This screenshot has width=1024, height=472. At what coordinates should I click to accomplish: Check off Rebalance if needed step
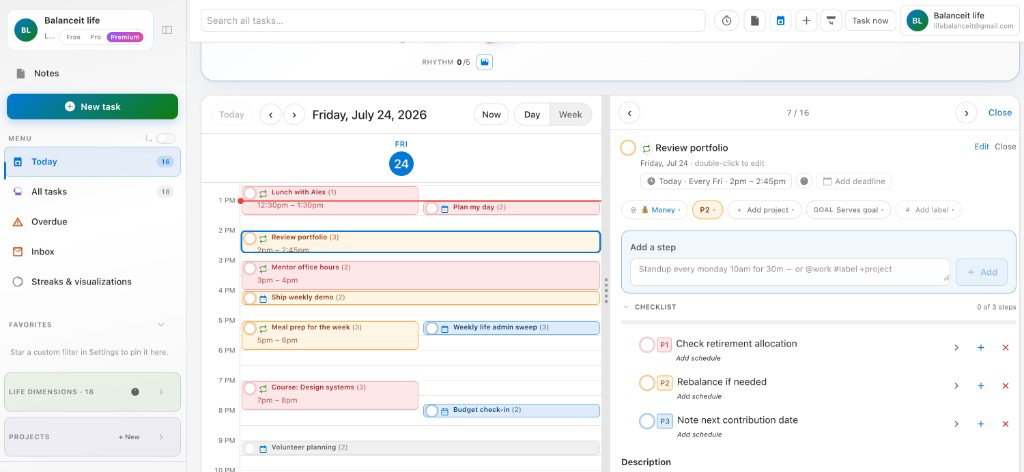pyautogui.click(x=647, y=383)
